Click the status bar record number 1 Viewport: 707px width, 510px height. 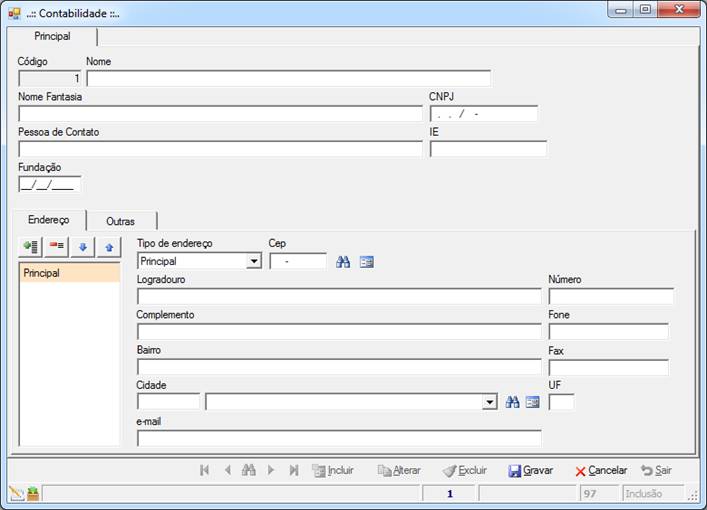449,493
